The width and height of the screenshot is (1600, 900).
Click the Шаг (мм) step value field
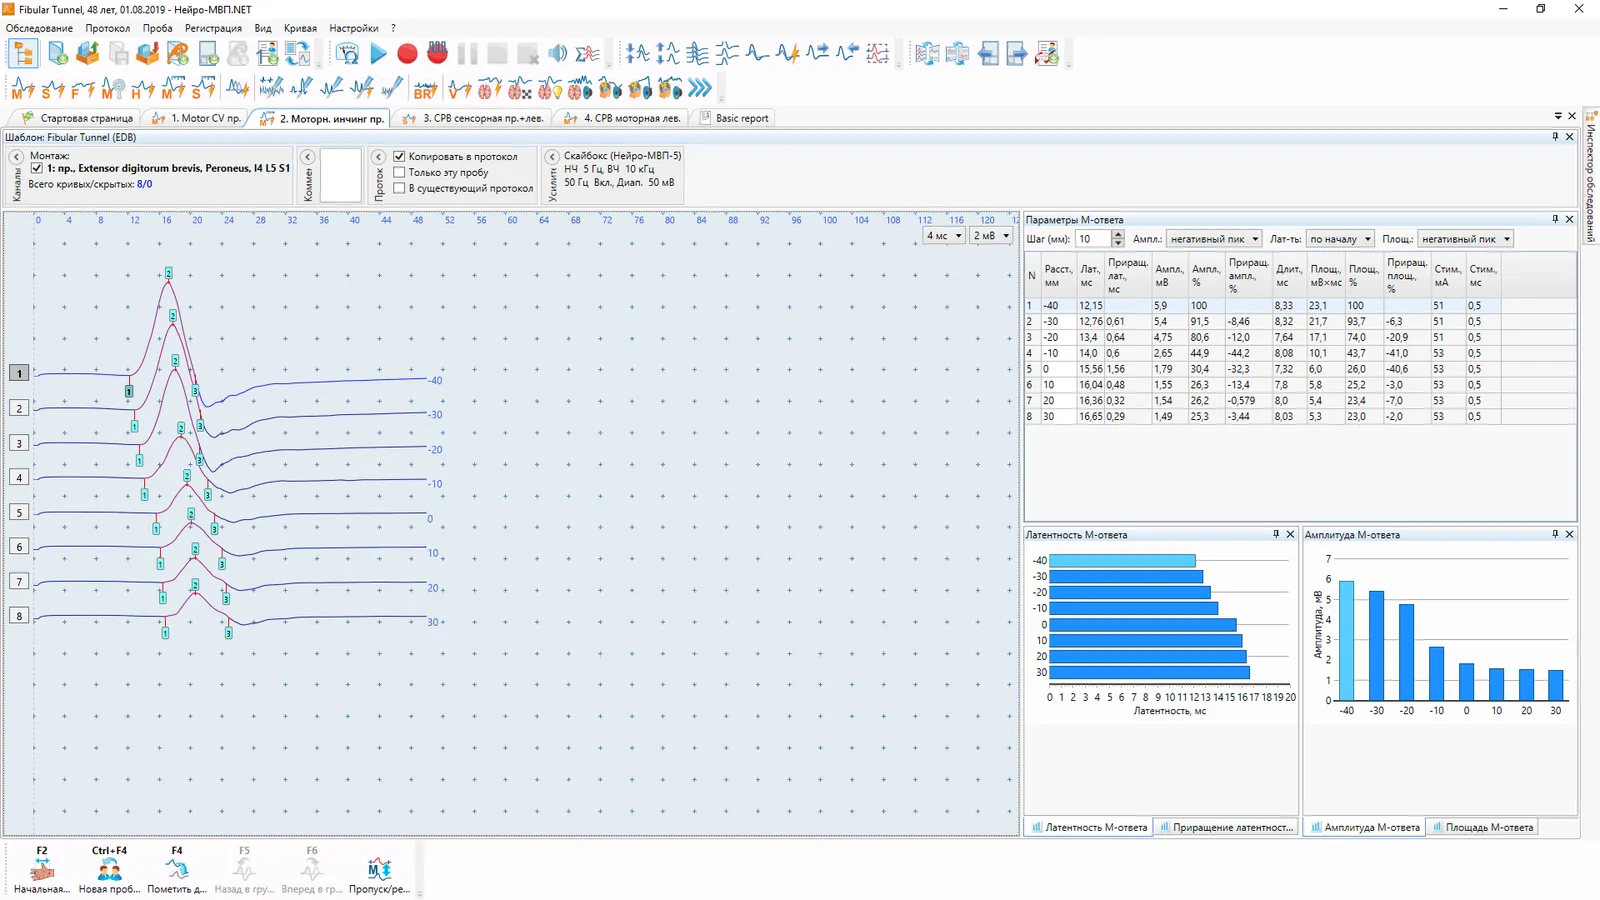point(1093,239)
